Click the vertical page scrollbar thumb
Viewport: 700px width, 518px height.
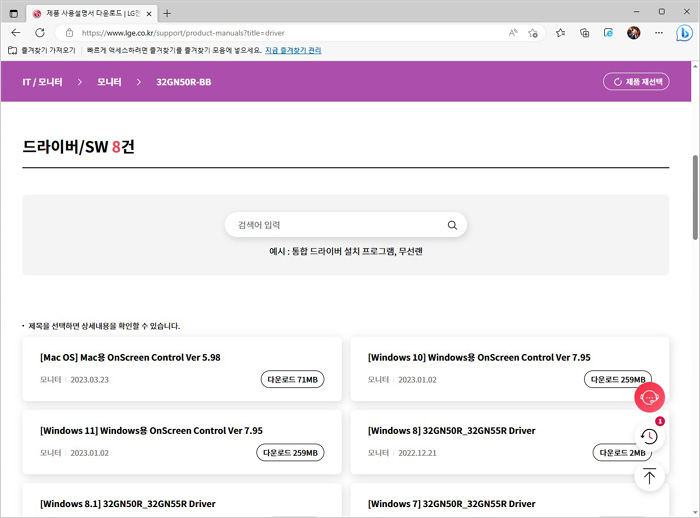[x=695, y=197]
